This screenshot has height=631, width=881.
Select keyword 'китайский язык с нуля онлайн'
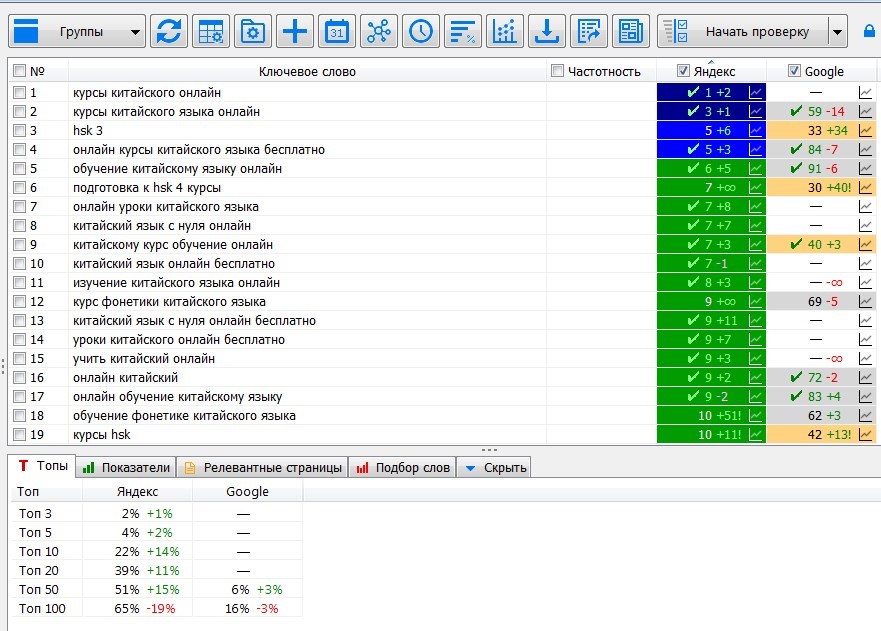[162, 225]
